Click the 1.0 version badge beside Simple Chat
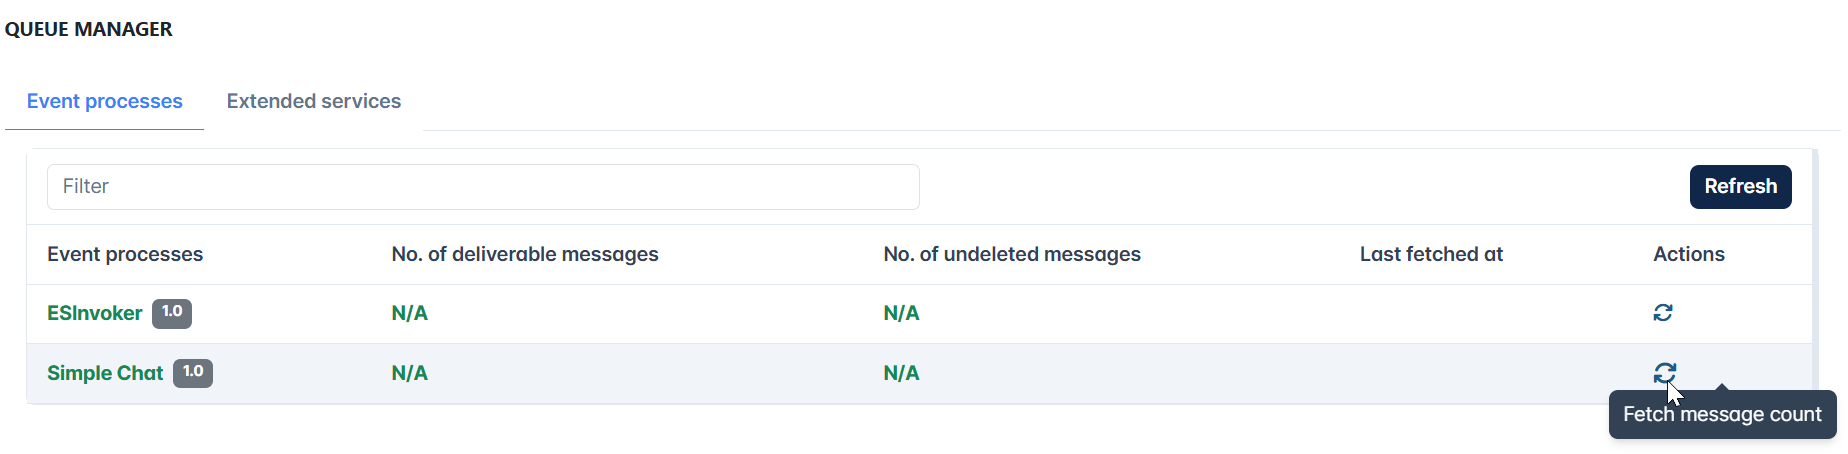Image resolution: width=1848 pixels, height=454 pixels. point(193,373)
